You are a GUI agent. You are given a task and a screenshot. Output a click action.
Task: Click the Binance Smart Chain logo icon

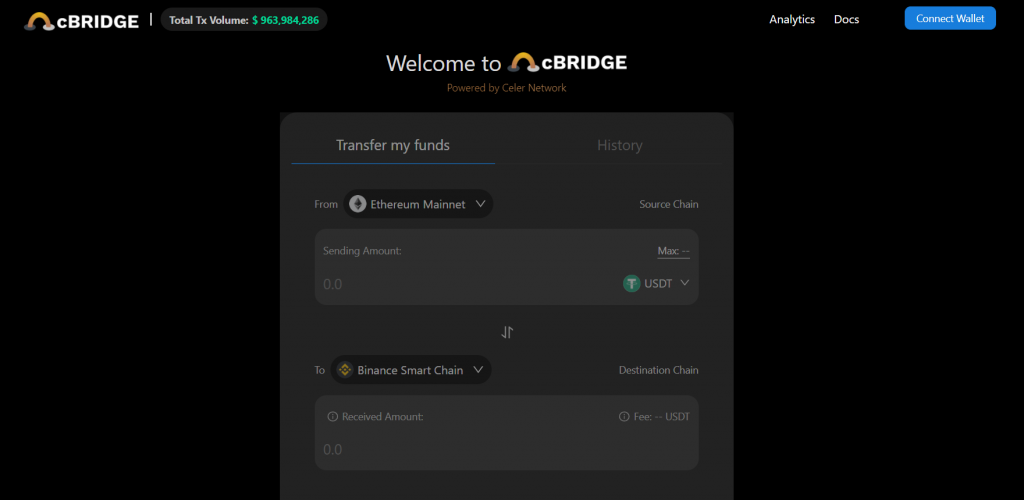point(344,370)
